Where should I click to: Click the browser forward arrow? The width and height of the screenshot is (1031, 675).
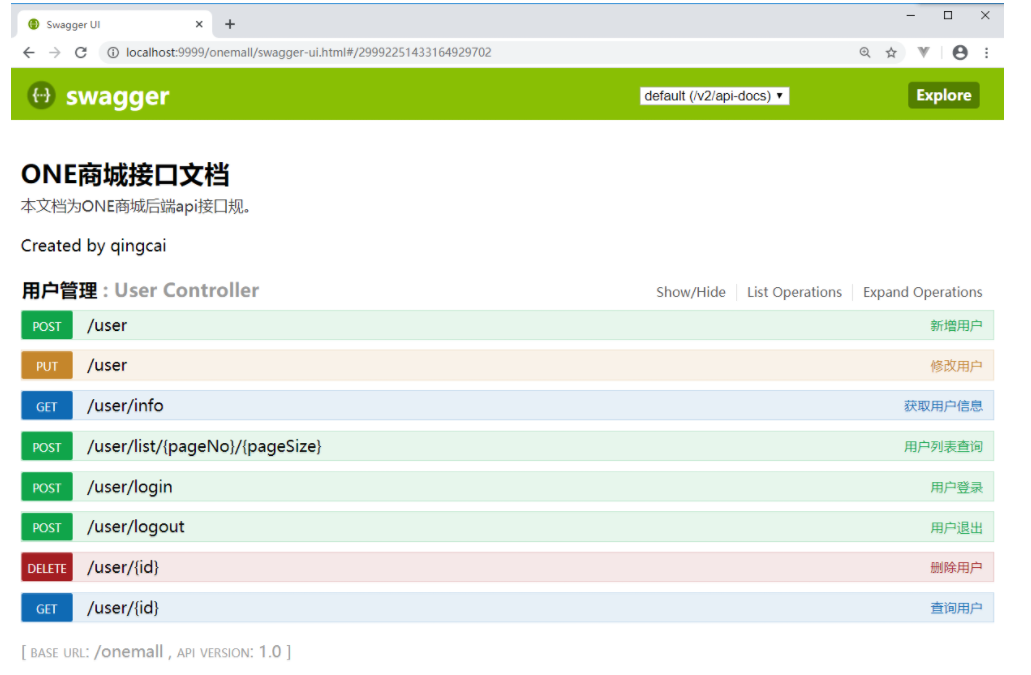[x=55, y=53]
